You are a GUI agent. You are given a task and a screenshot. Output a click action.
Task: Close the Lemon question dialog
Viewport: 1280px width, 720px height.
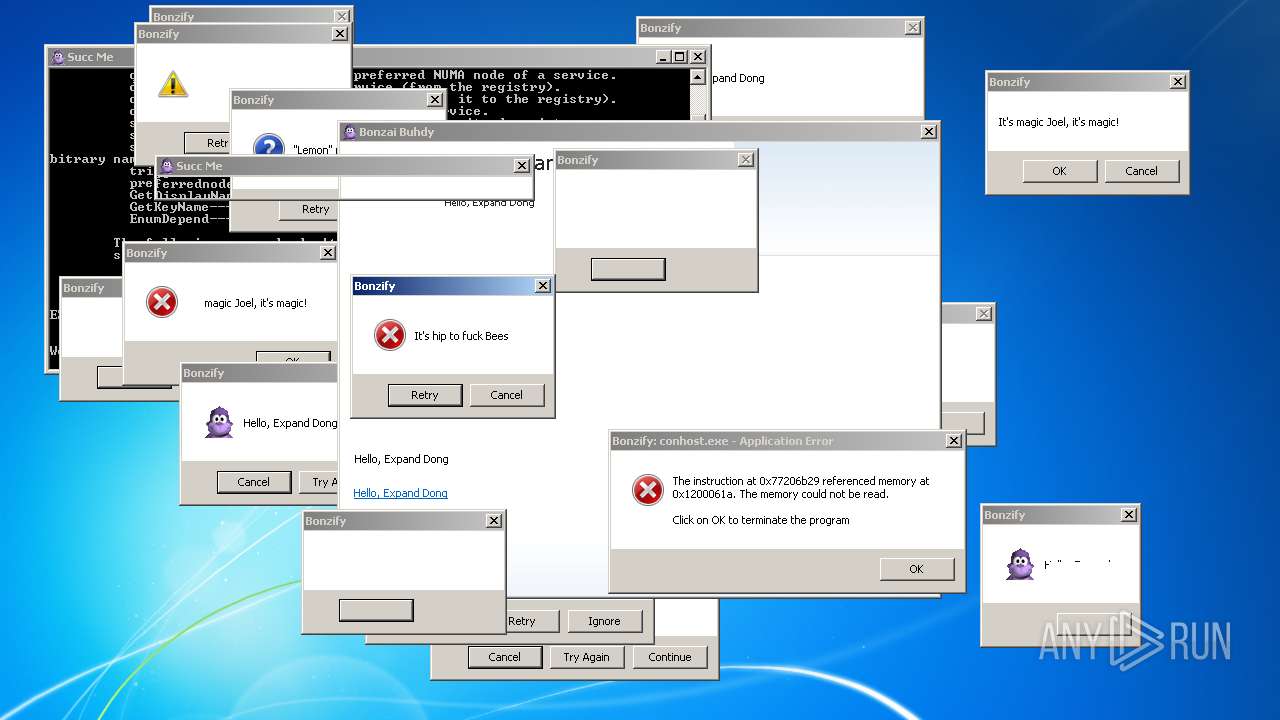[x=434, y=100]
